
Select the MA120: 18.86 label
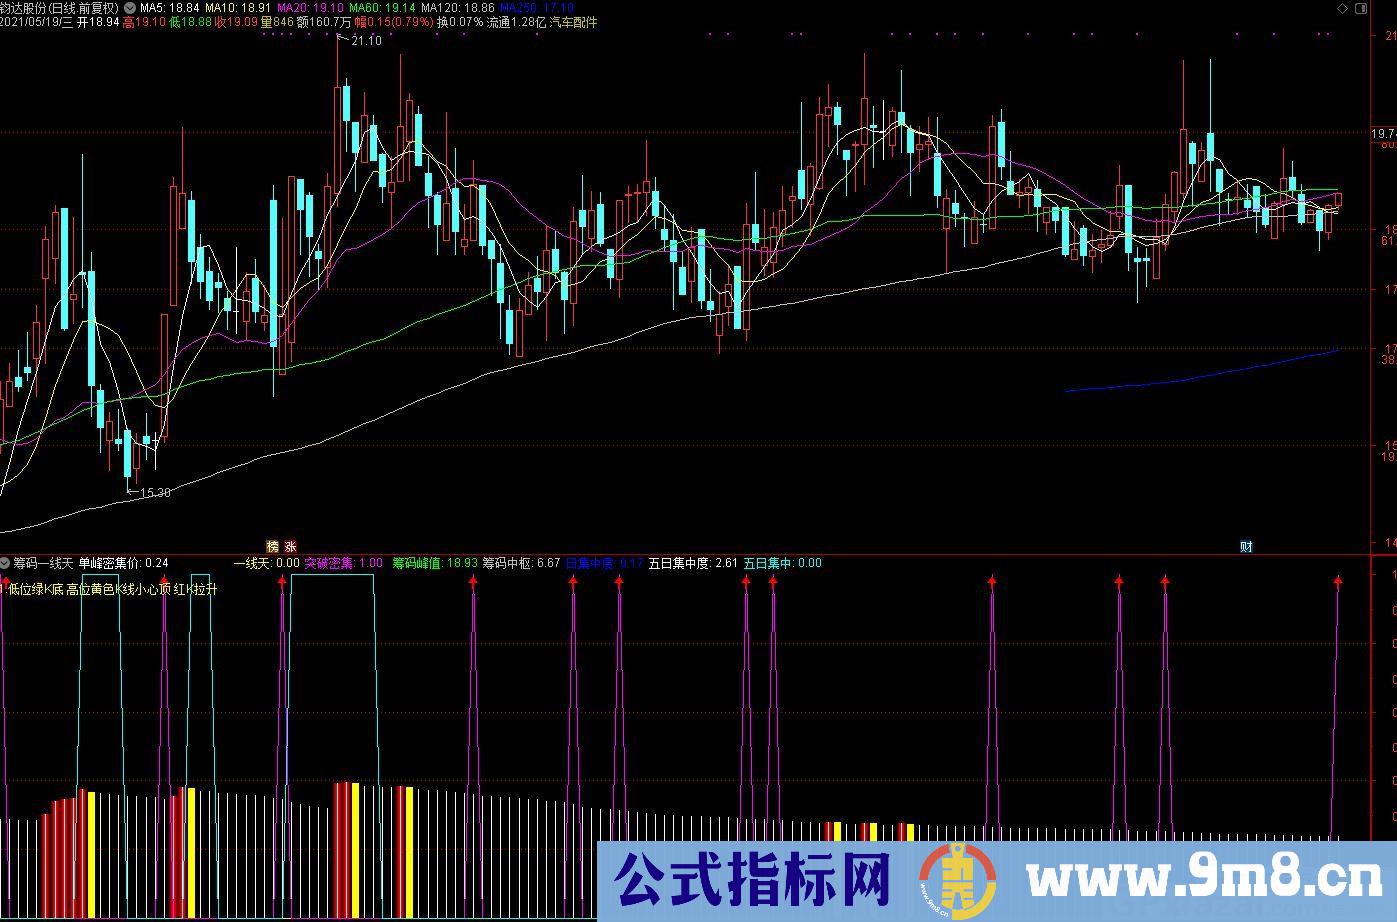(x=458, y=7)
